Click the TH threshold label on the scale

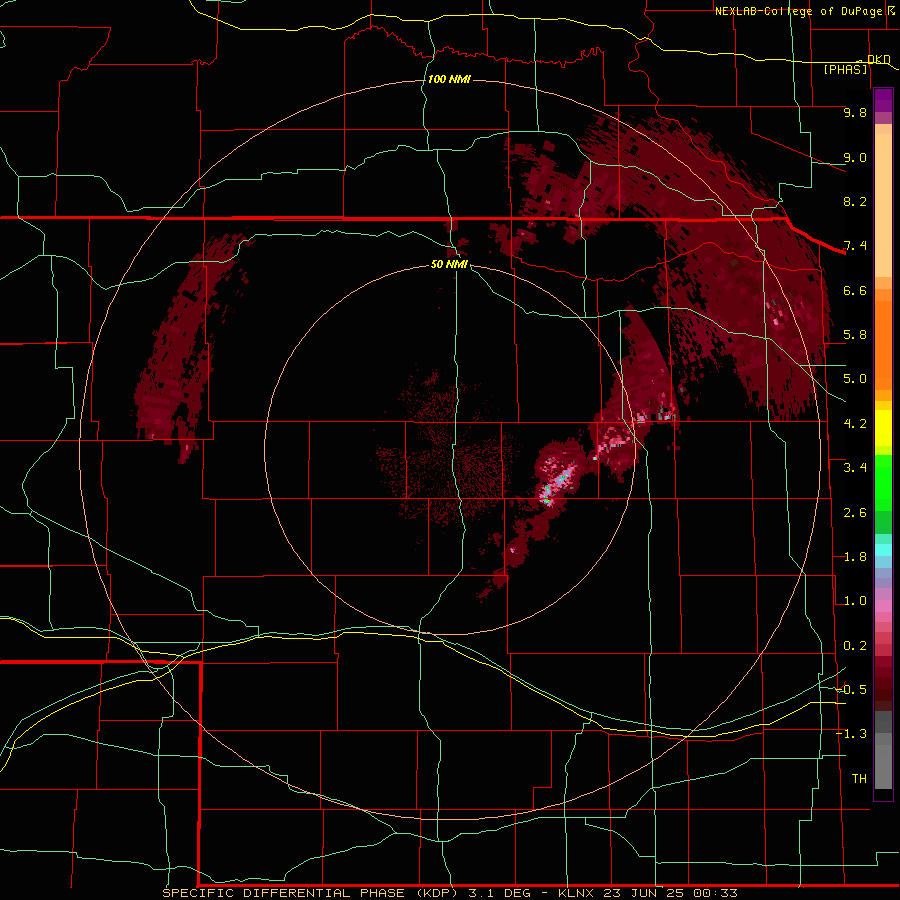pyautogui.click(x=859, y=779)
